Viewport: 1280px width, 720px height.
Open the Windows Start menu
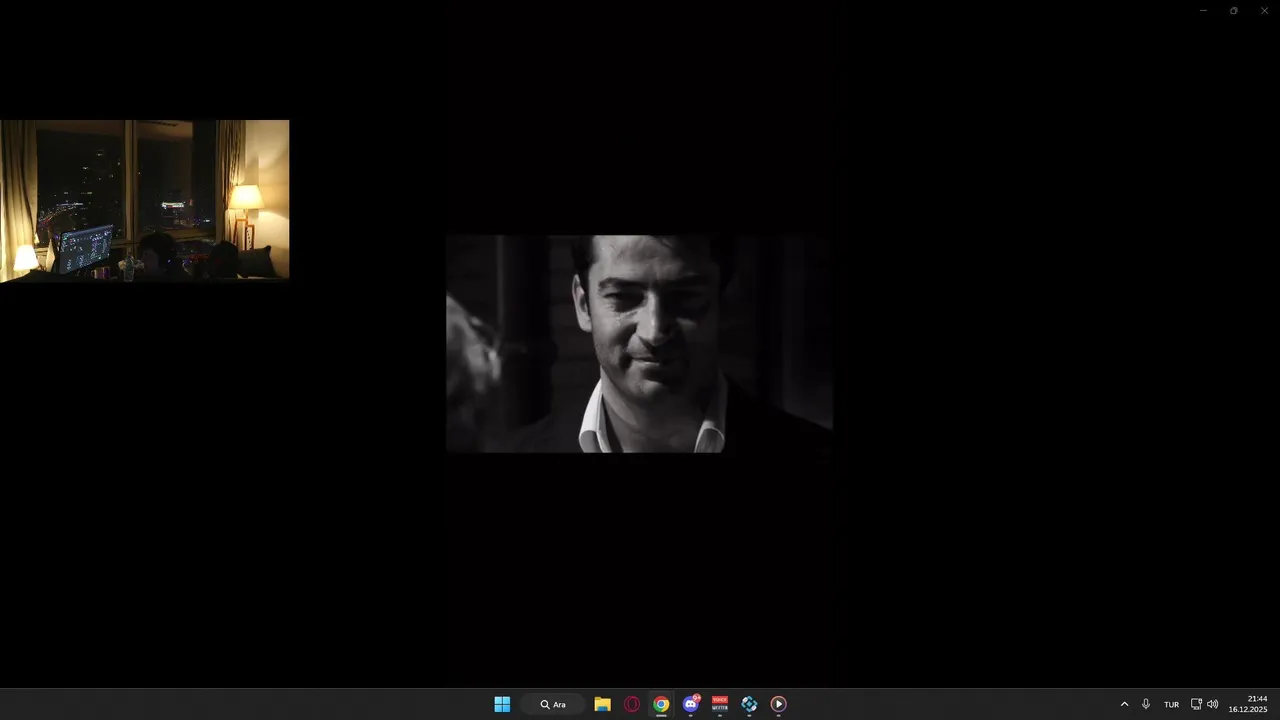point(502,704)
